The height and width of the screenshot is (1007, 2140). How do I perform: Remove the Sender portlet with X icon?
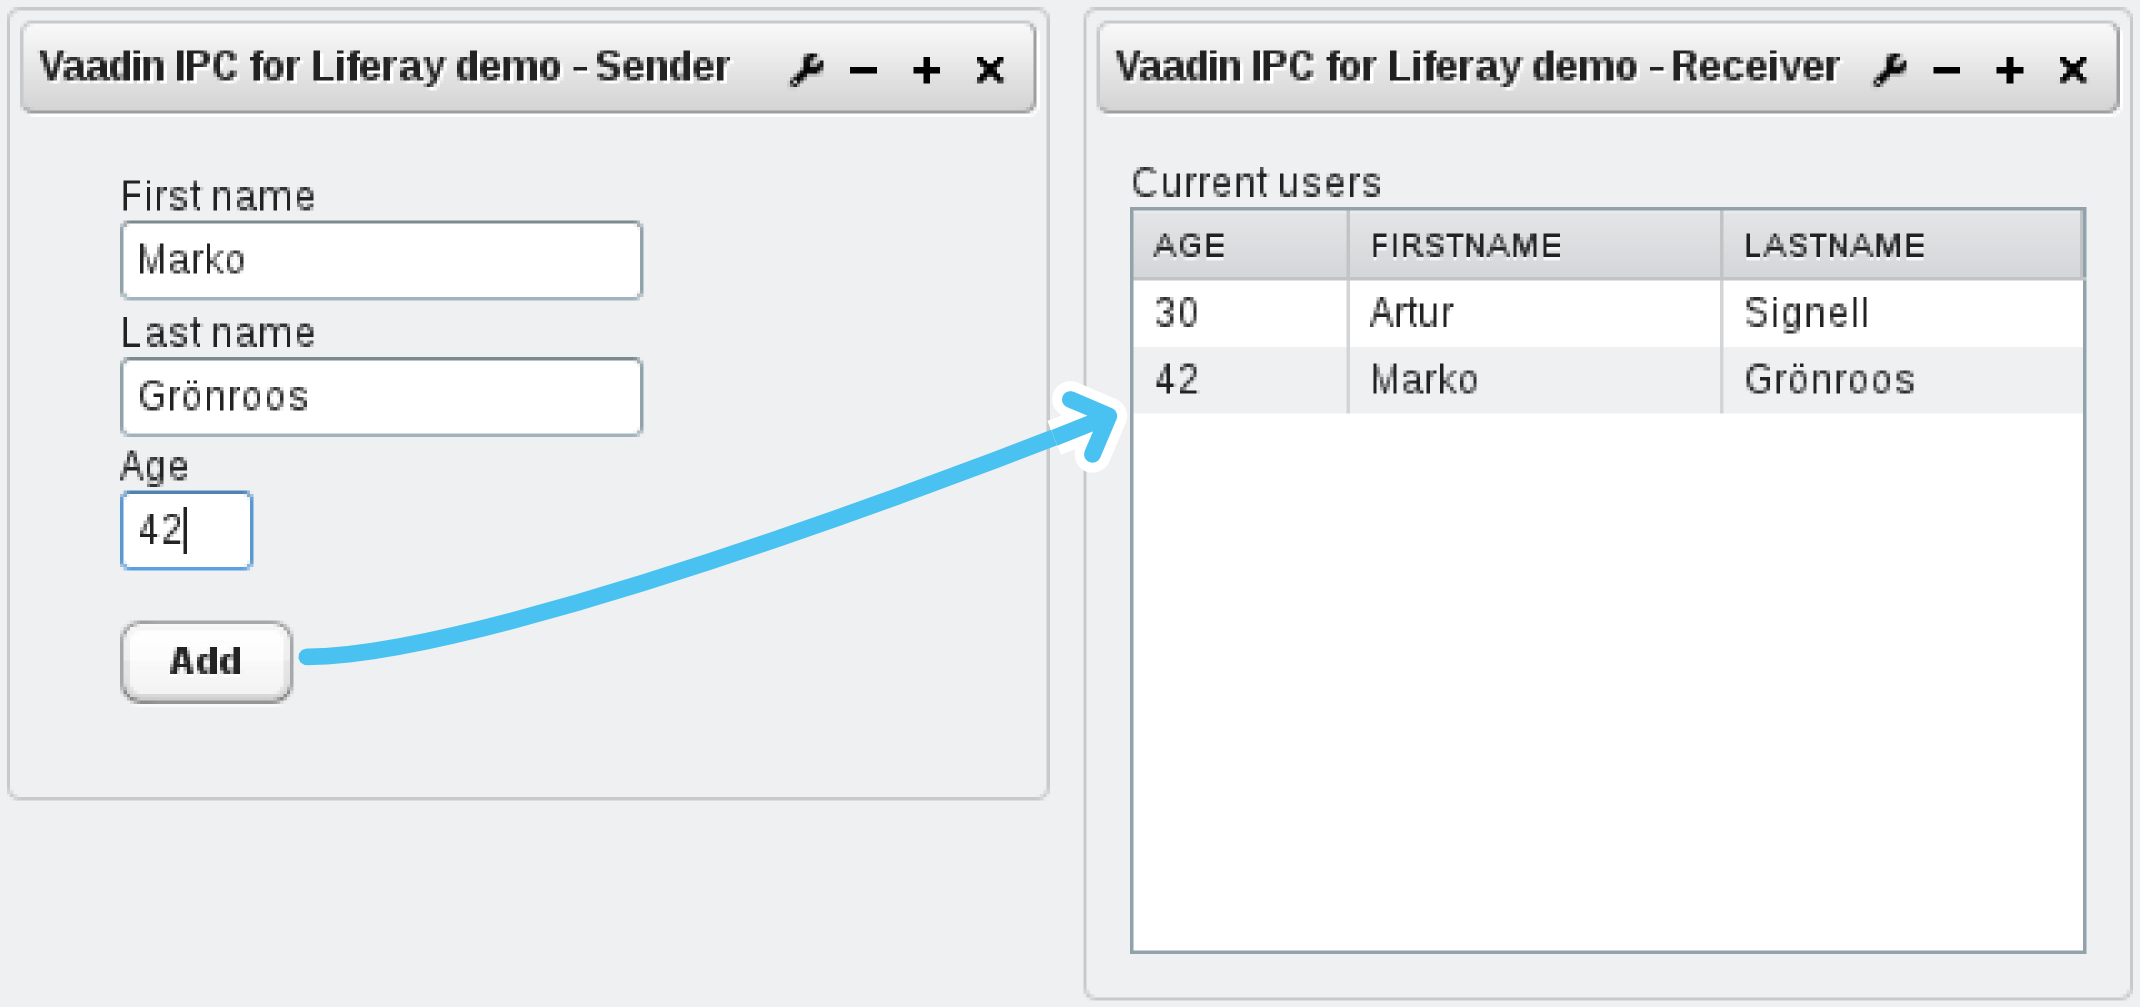[x=990, y=70]
